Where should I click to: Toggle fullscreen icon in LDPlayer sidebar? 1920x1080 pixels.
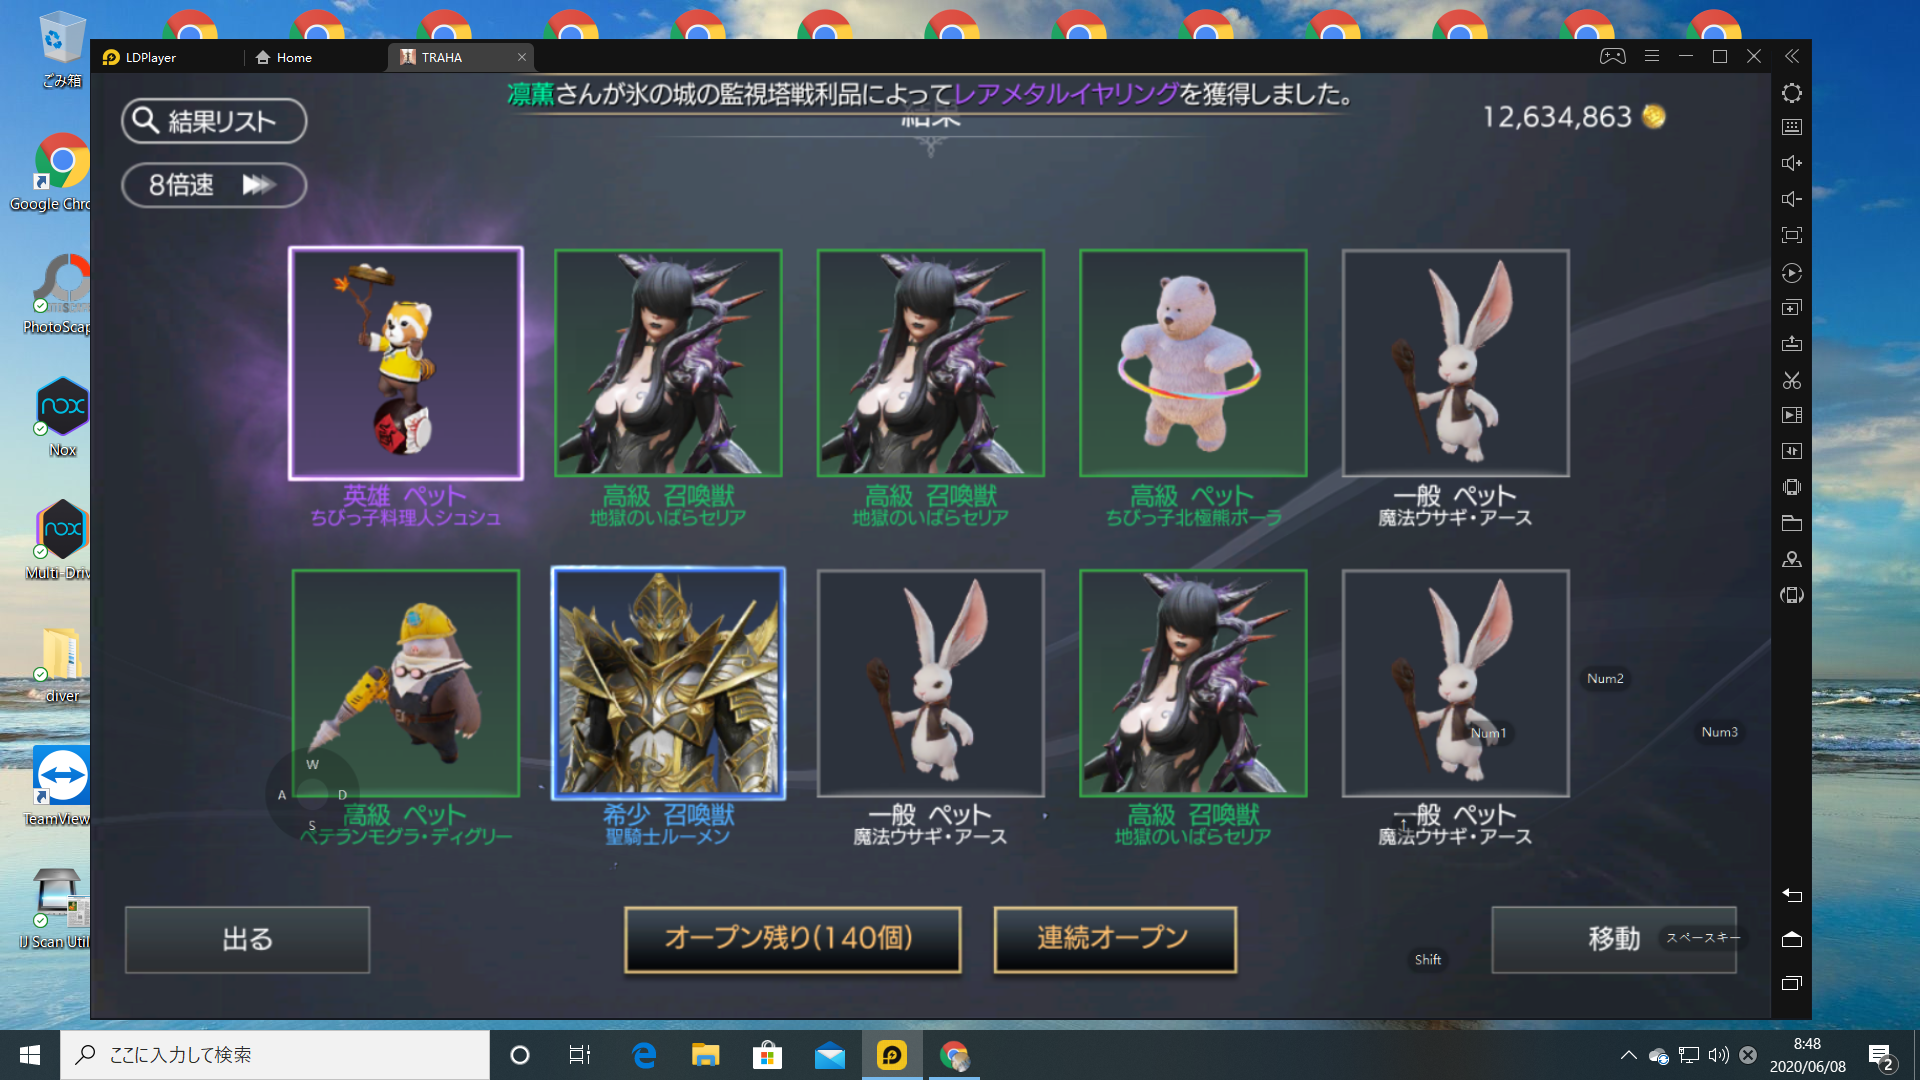click(x=1791, y=235)
